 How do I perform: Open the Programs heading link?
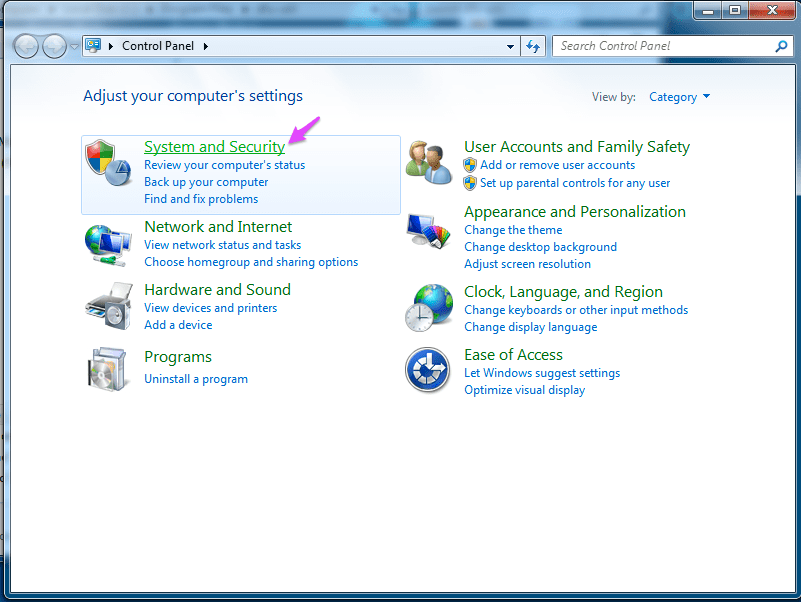tap(178, 357)
